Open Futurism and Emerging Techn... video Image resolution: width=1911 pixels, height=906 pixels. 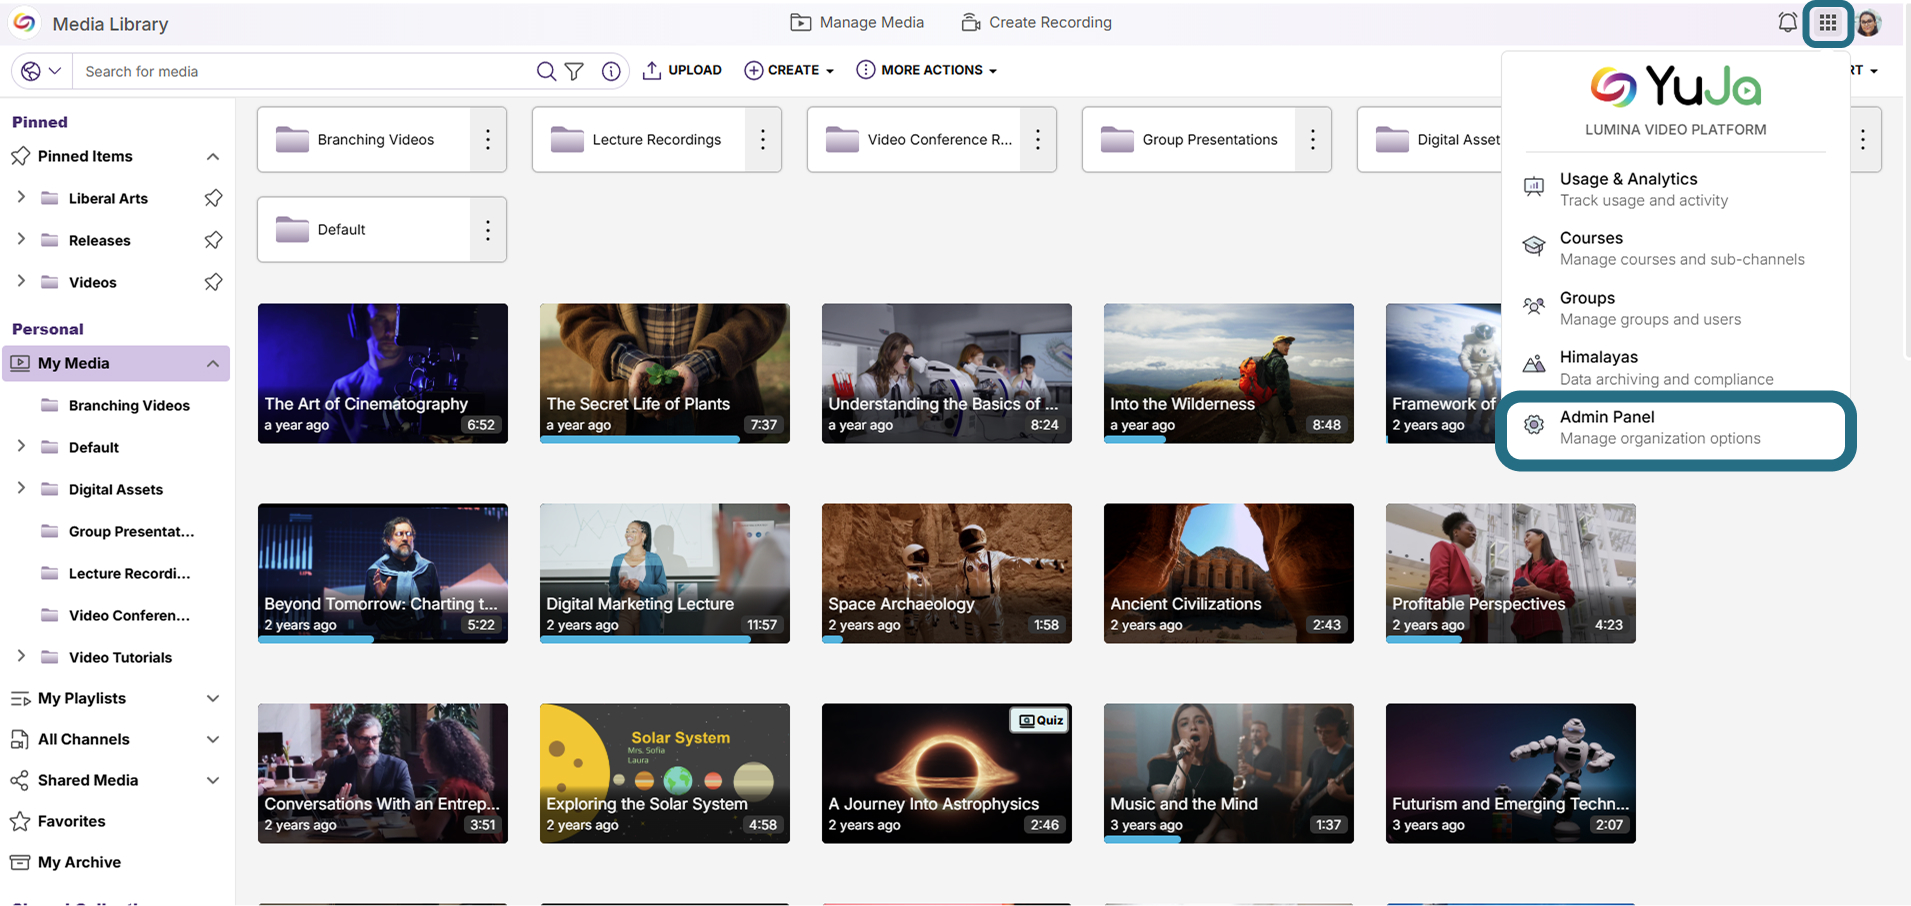[1511, 773]
